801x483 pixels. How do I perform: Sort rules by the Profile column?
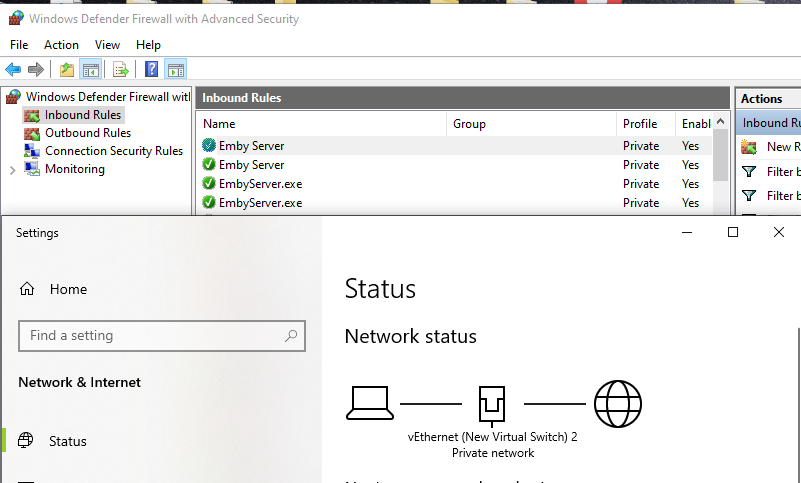pos(640,124)
